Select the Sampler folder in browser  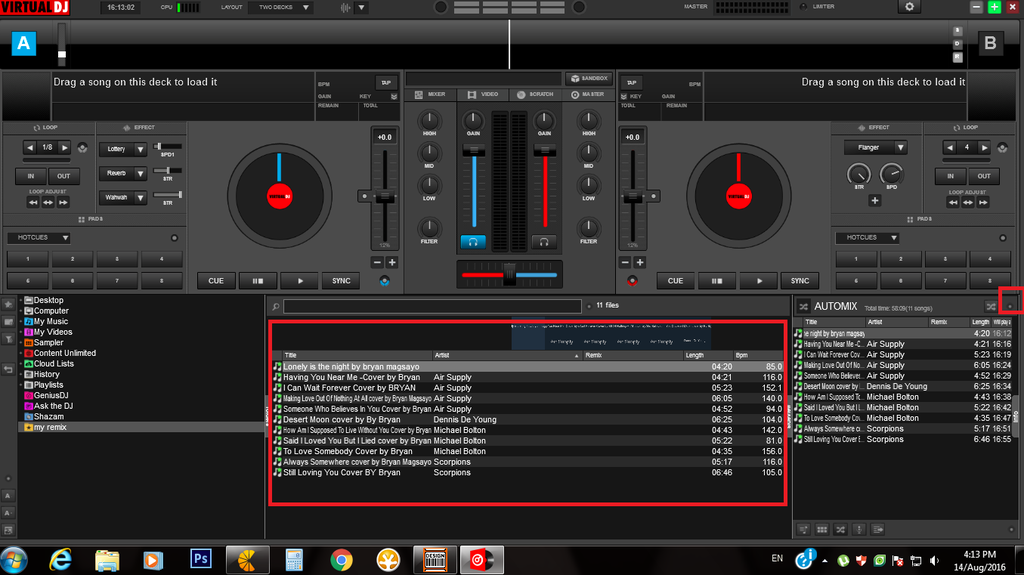(49, 342)
